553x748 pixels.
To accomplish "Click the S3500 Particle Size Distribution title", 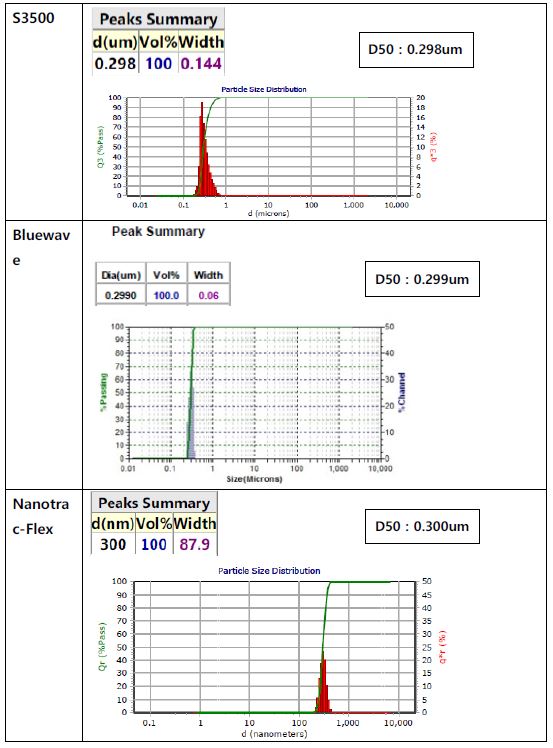I will pyautogui.click(x=264, y=89).
